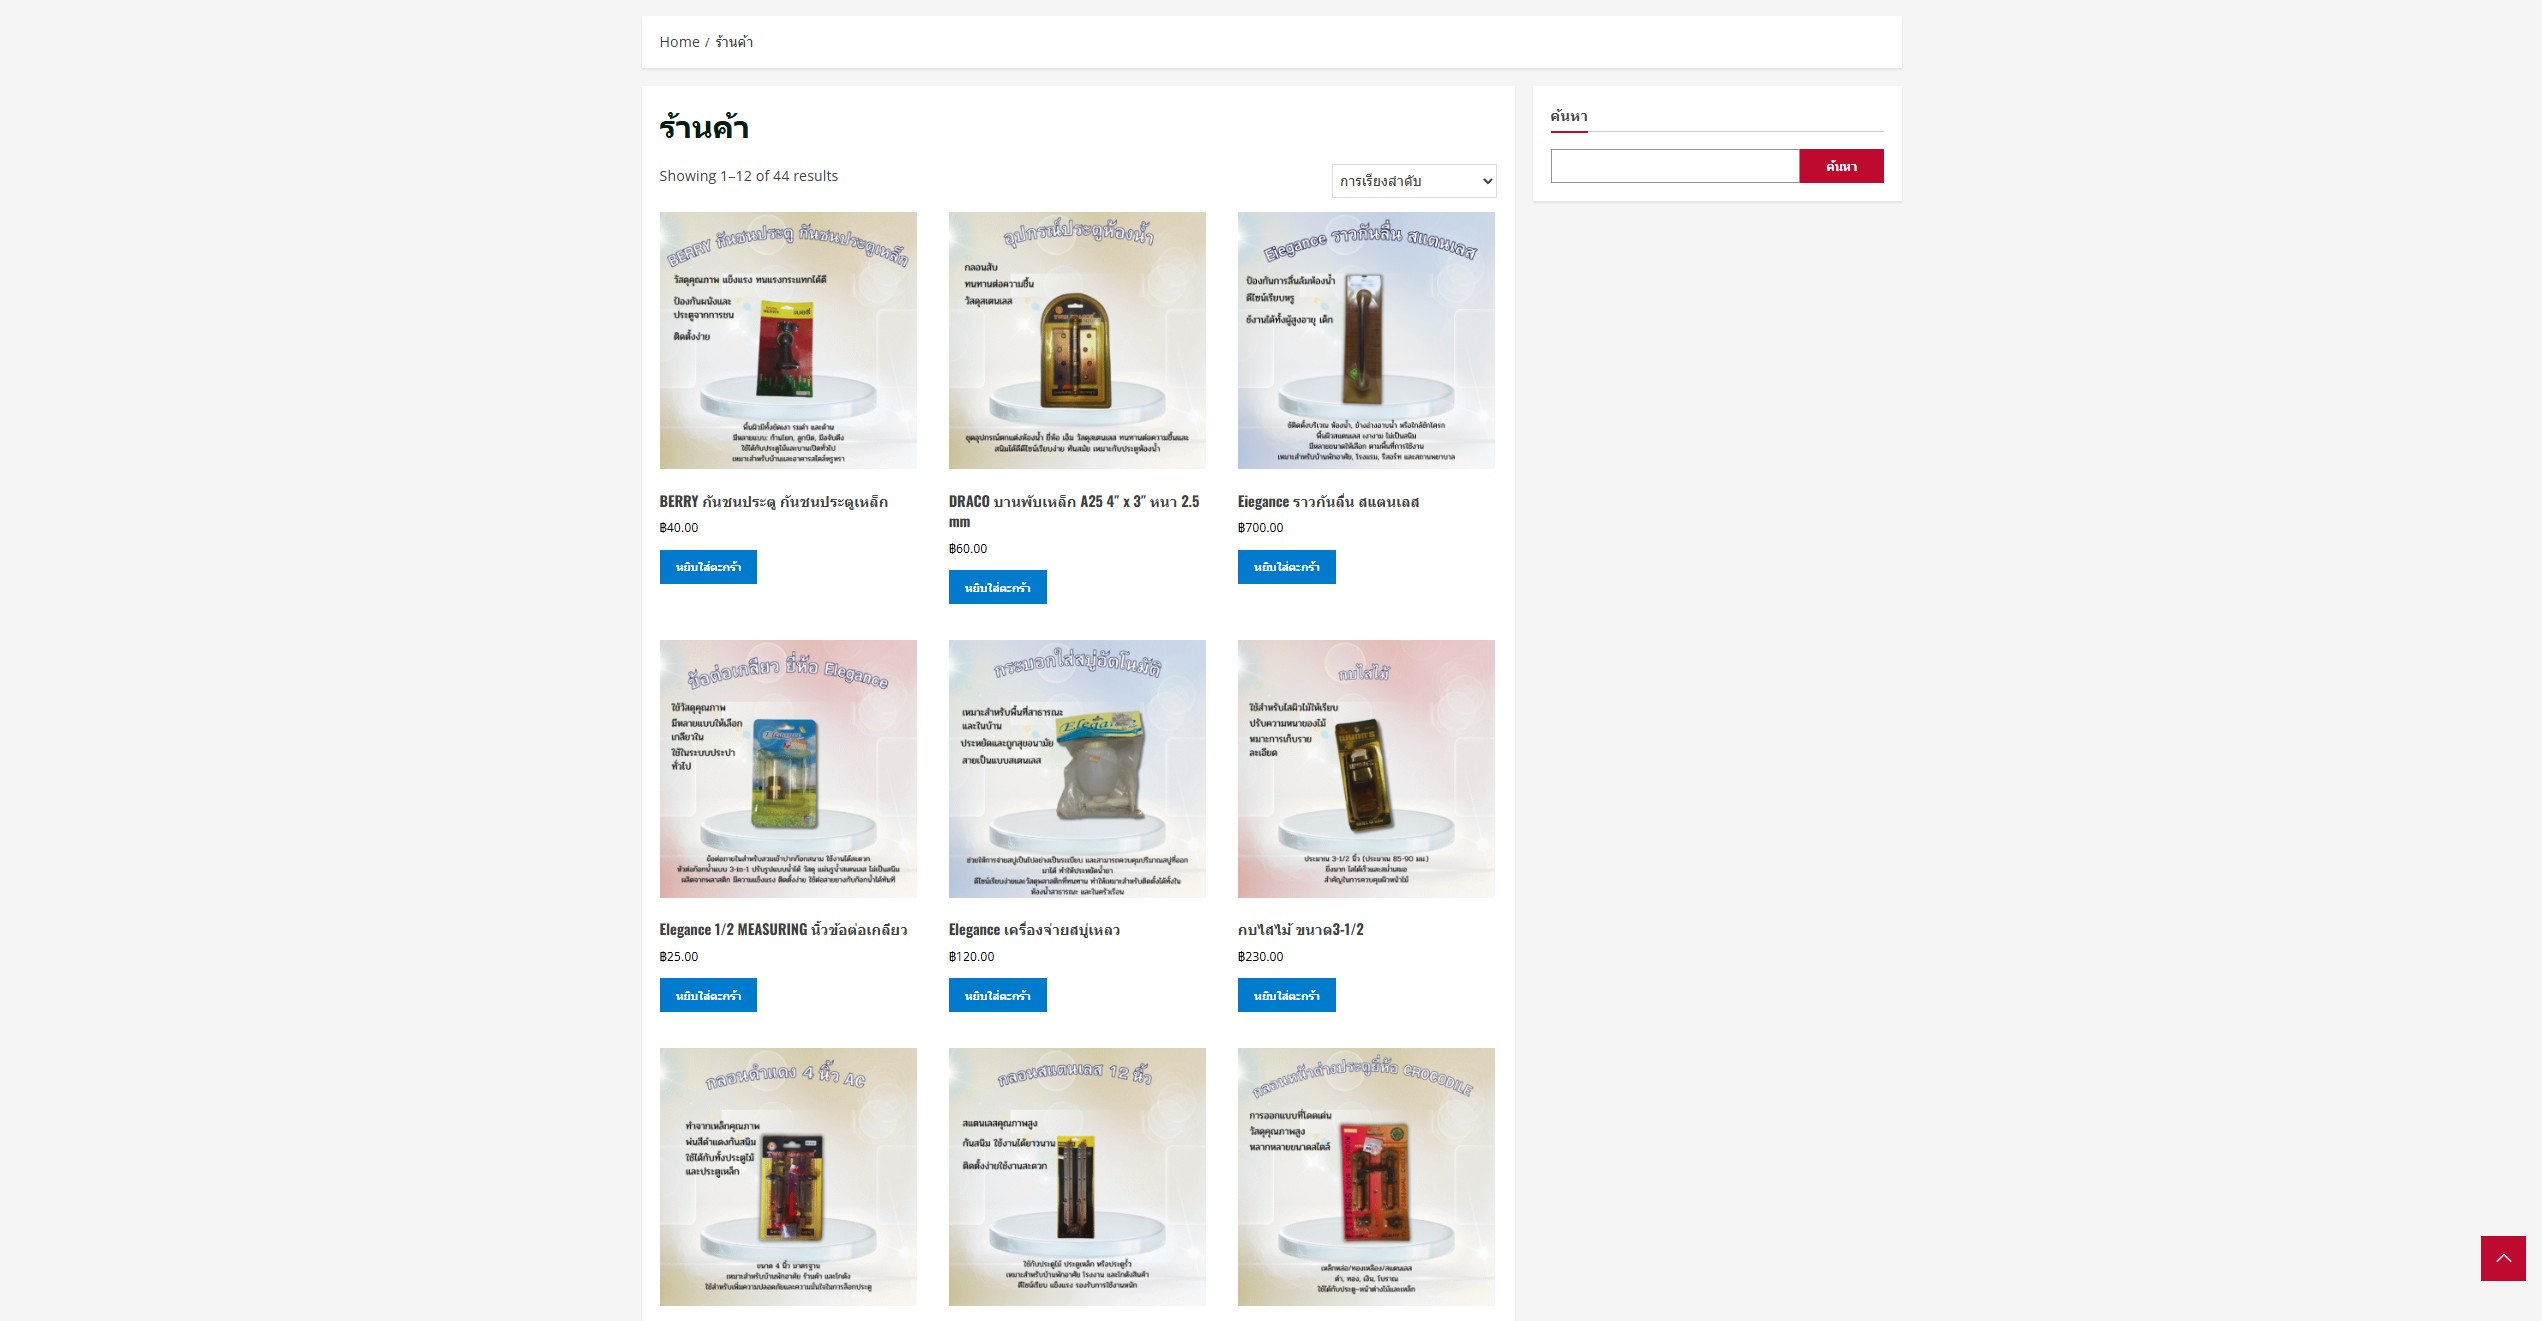
Task: Open the sorting order dropdown
Action: tap(1414, 181)
